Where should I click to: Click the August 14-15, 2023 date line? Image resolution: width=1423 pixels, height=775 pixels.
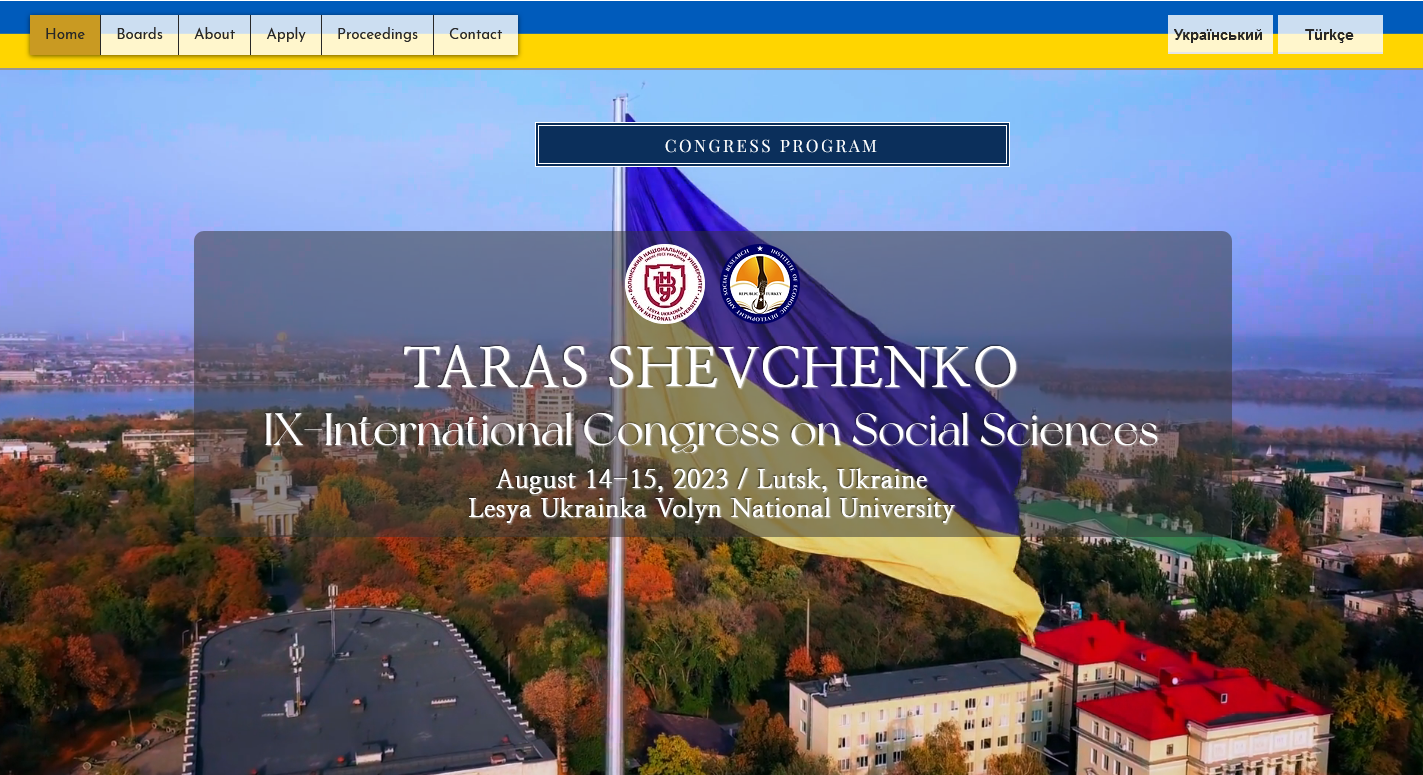[711, 480]
